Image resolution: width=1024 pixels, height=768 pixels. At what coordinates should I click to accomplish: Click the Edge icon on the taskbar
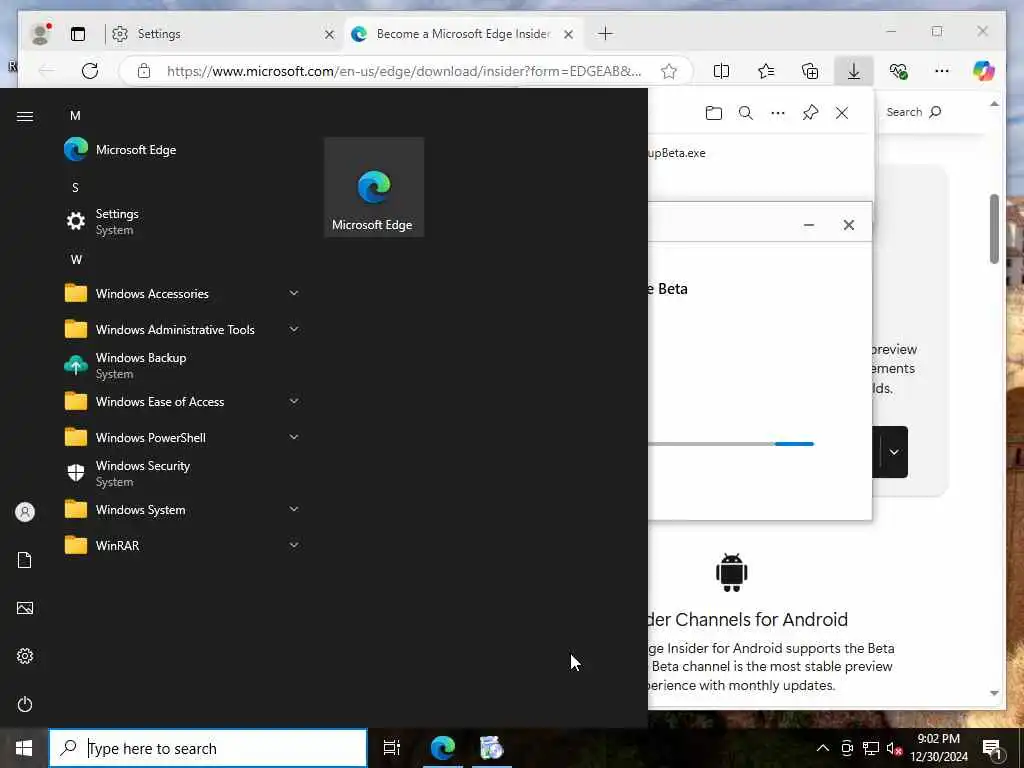pos(442,748)
